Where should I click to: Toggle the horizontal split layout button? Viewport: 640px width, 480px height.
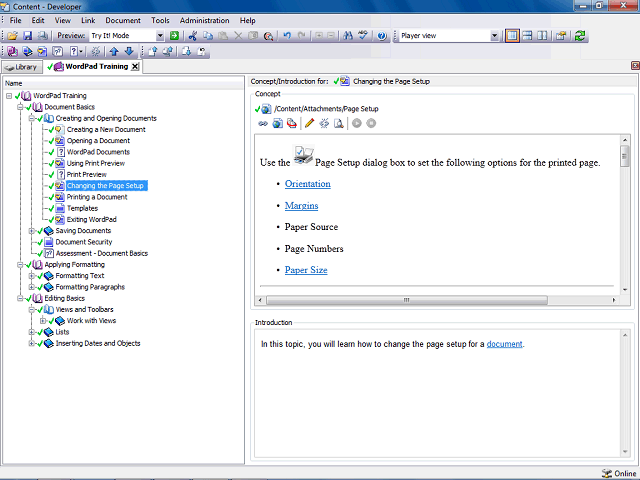527,36
